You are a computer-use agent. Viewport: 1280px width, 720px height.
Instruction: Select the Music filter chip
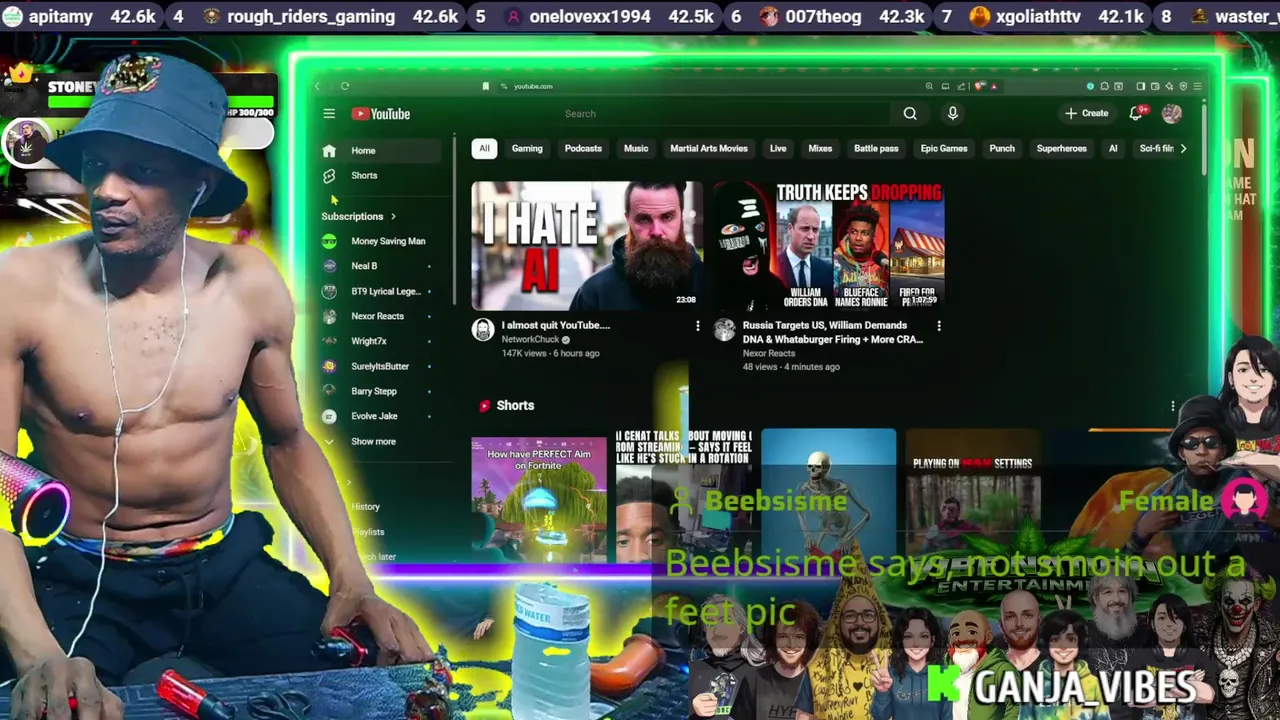636,148
